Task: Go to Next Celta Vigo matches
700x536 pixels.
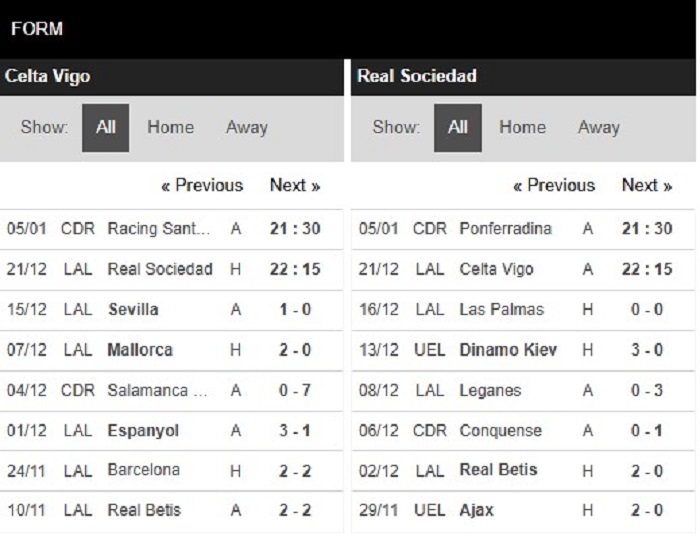Action: tap(295, 185)
